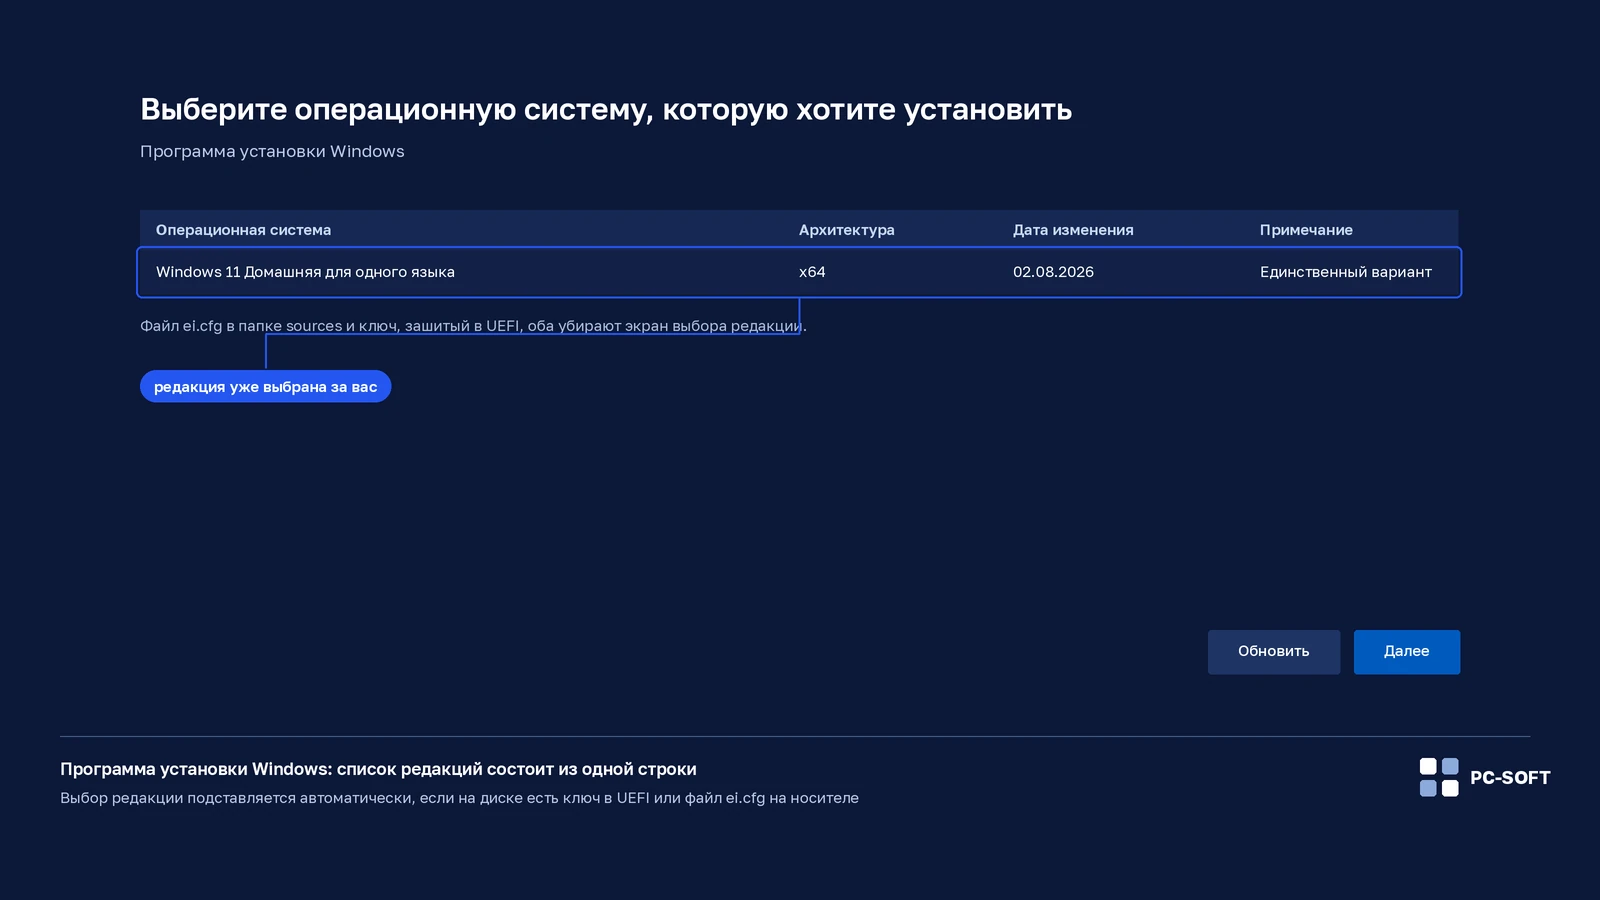Click the ei.cfg file note text
Screen dimensions: 1600x900
[473, 326]
